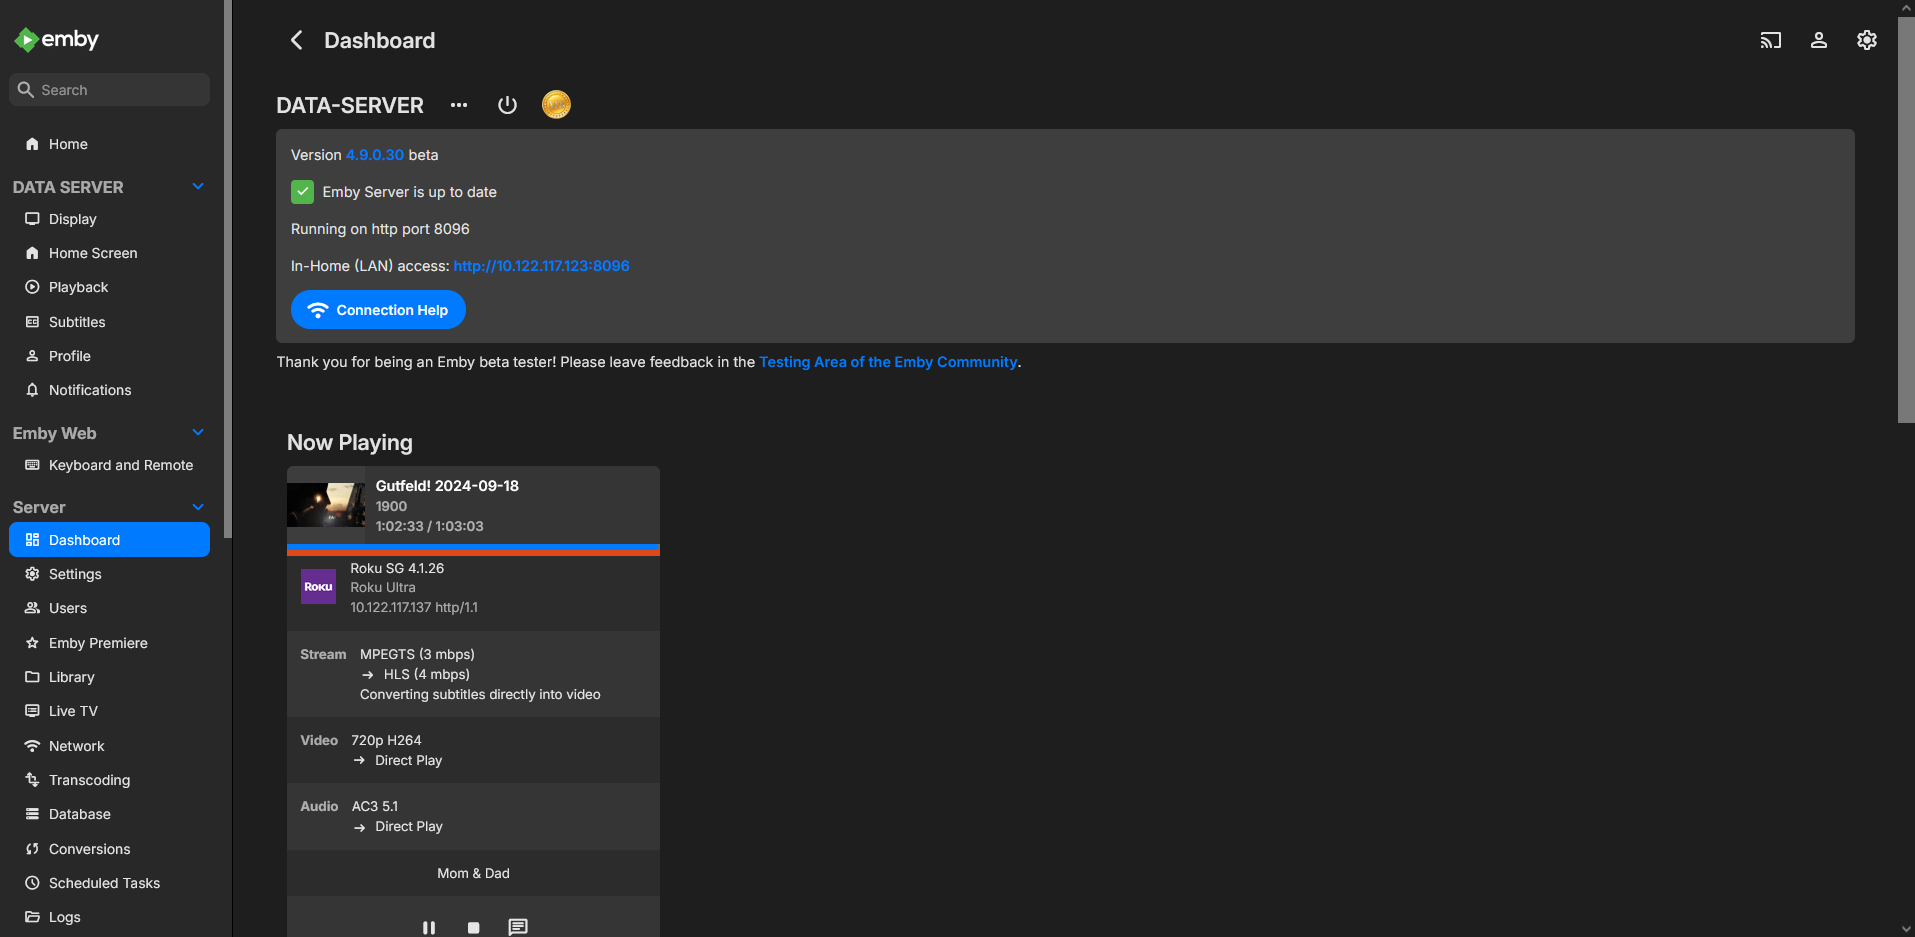Collapse the Emby Web sidebar section
Image resolution: width=1915 pixels, height=937 pixels.
198,433
